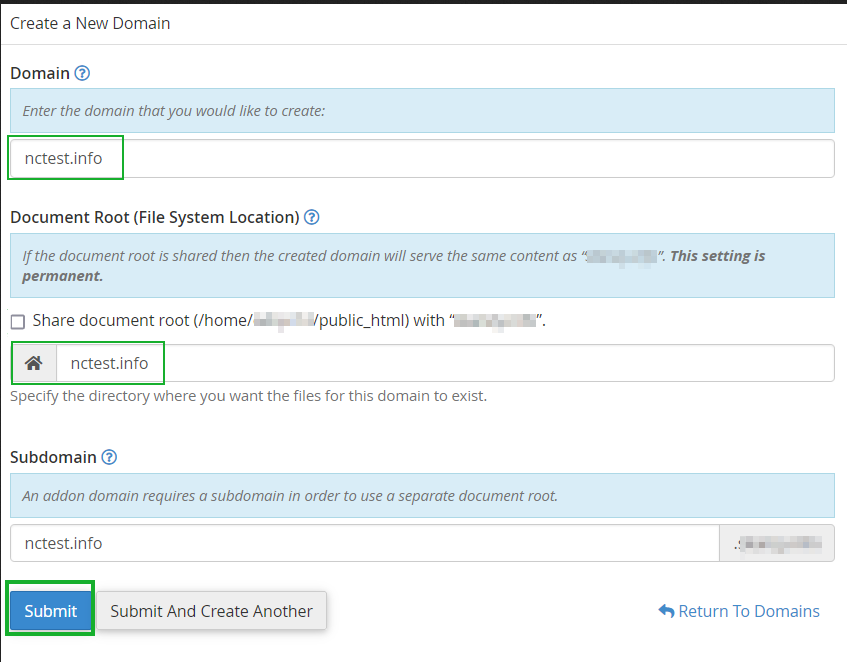Click the 'This setting is permanent' notice
The image size is (847, 662).
(717, 256)
